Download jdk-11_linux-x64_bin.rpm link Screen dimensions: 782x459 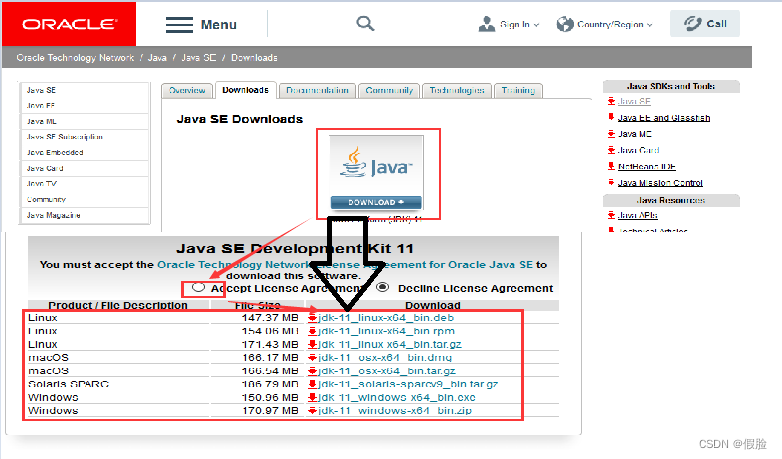tap(387, 331)
